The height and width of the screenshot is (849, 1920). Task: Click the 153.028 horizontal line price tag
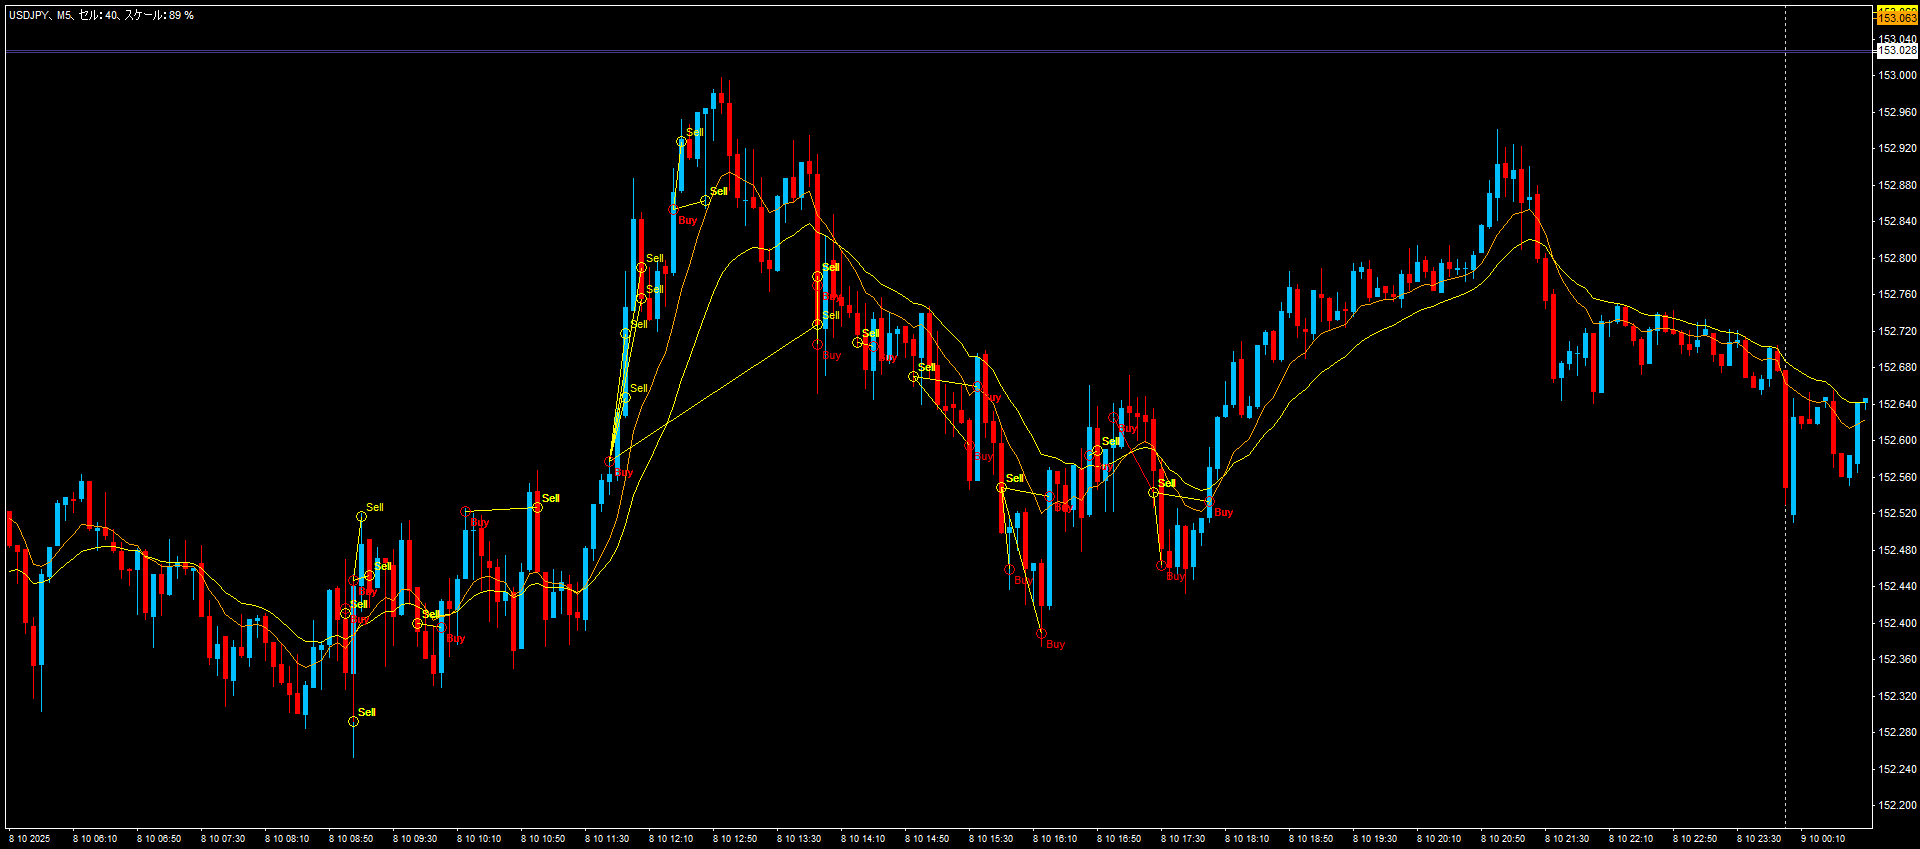pos(1896,50)
